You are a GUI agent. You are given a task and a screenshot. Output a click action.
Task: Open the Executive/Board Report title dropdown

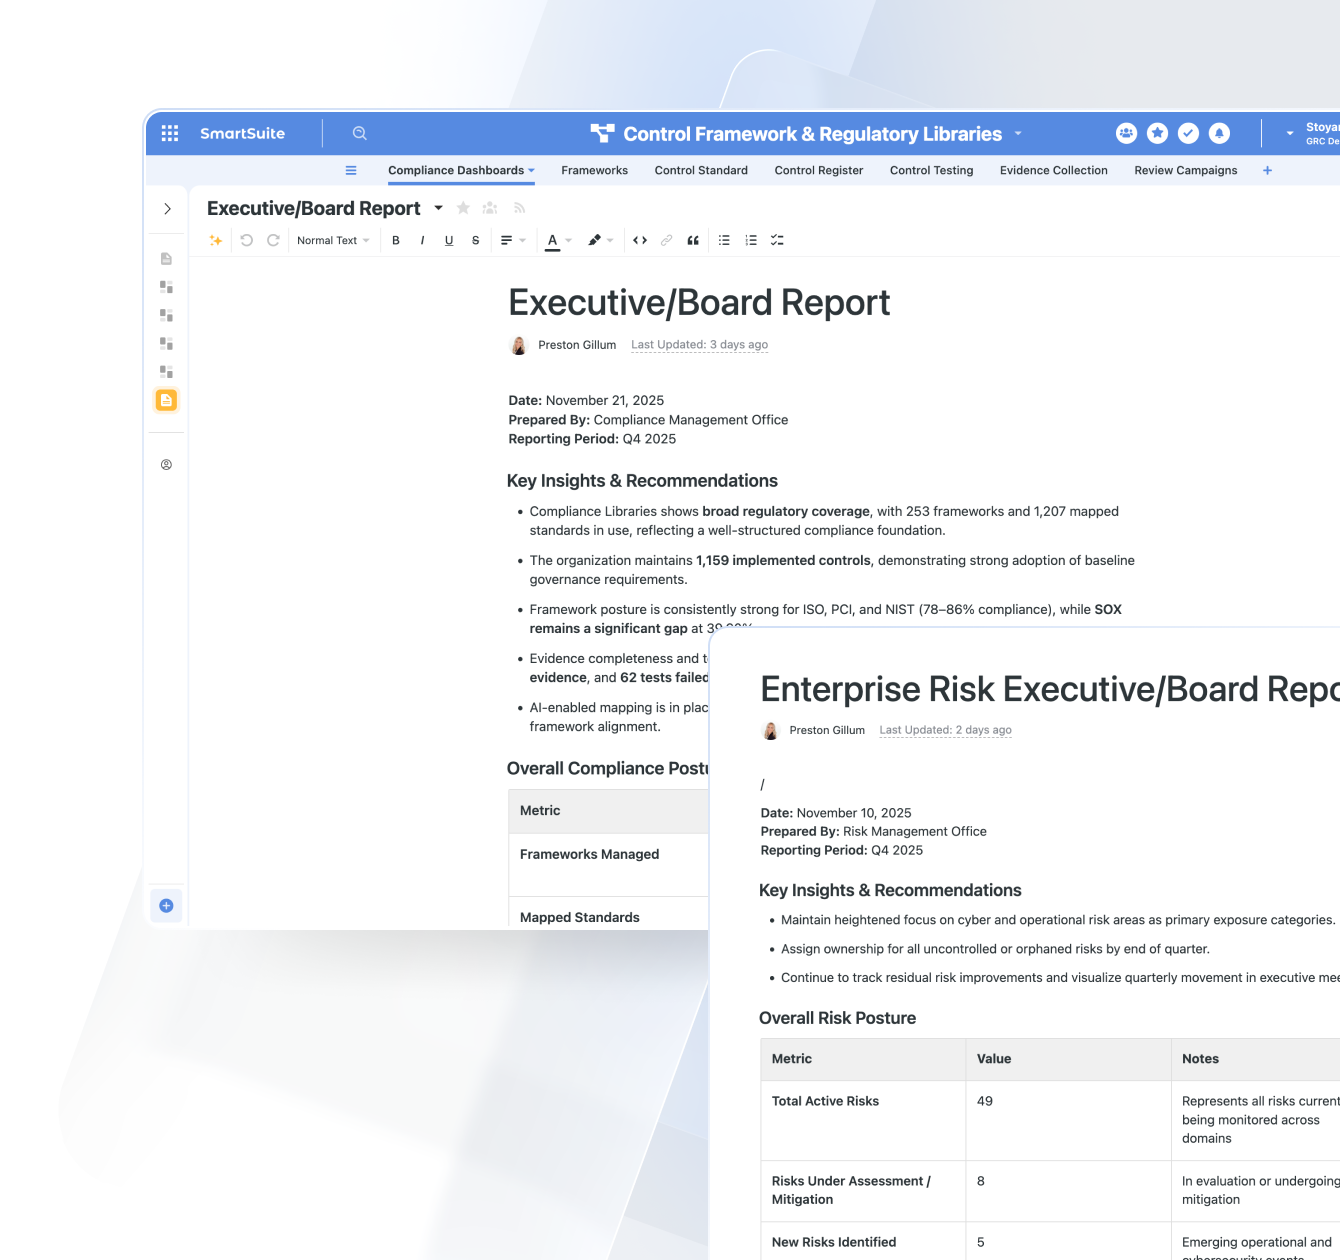pos(438,208)
